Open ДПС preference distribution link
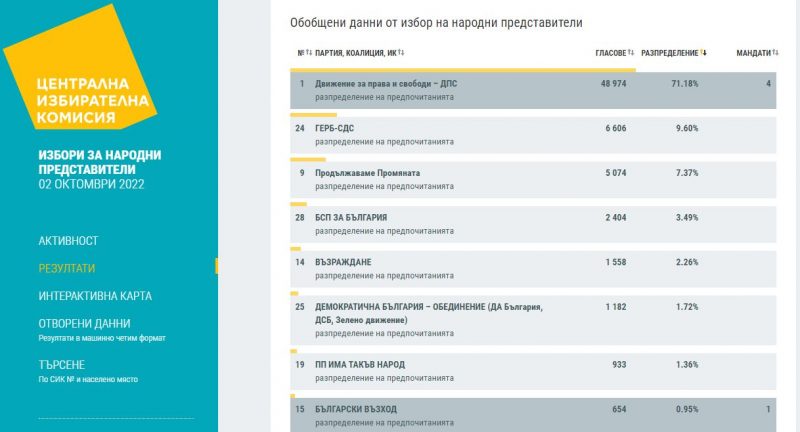800x432 pixels. pyautogui.click(x=384, y=97)
